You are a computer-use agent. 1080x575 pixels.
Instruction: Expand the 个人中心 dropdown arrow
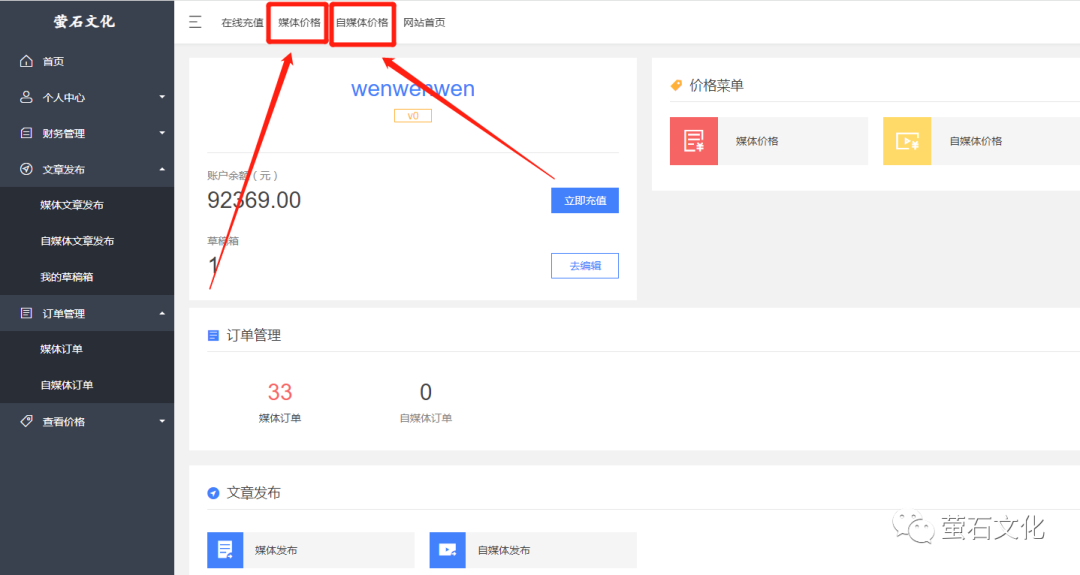(x=162, y=97)
